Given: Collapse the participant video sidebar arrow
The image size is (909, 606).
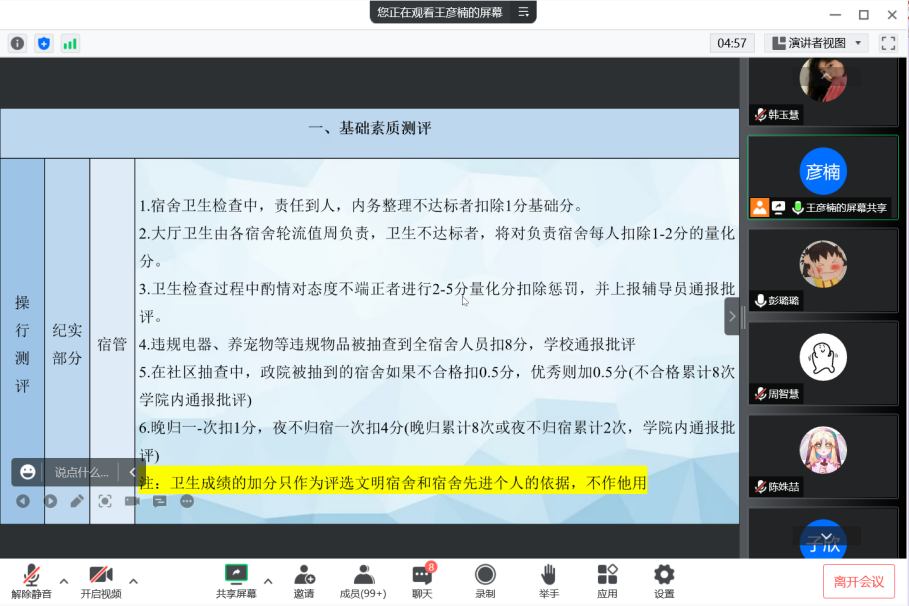Looking at the screenshot, I should click(x=732, y=316).
